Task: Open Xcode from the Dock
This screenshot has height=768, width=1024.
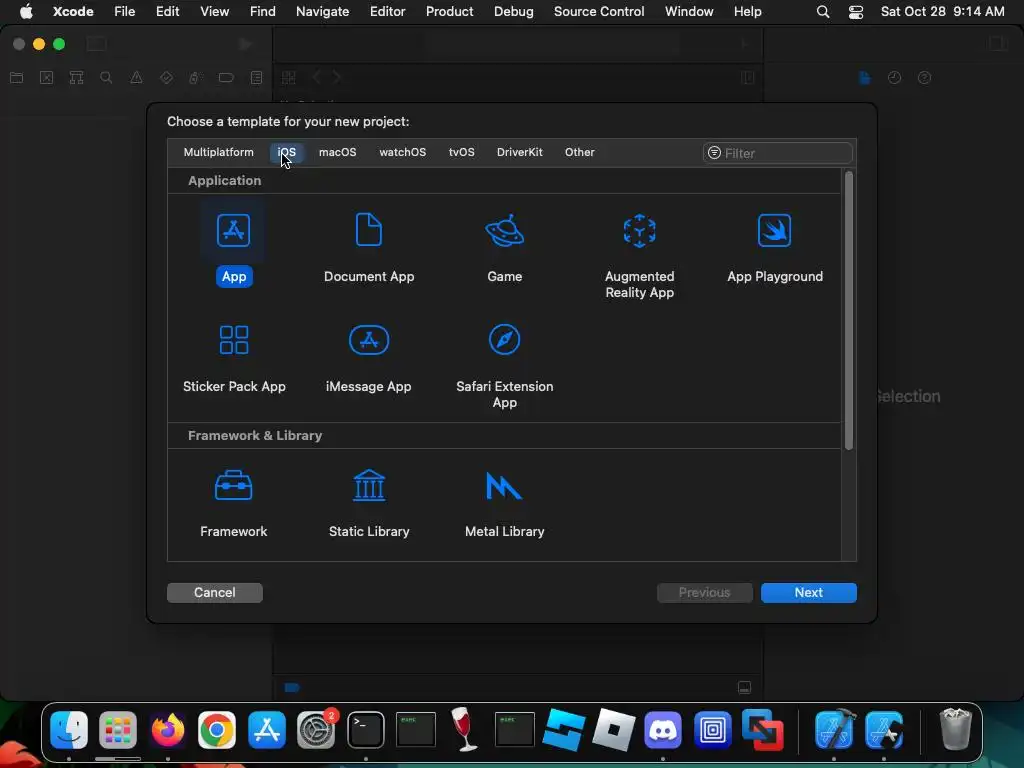Action: pyautogui.click(x=835, y=729)
